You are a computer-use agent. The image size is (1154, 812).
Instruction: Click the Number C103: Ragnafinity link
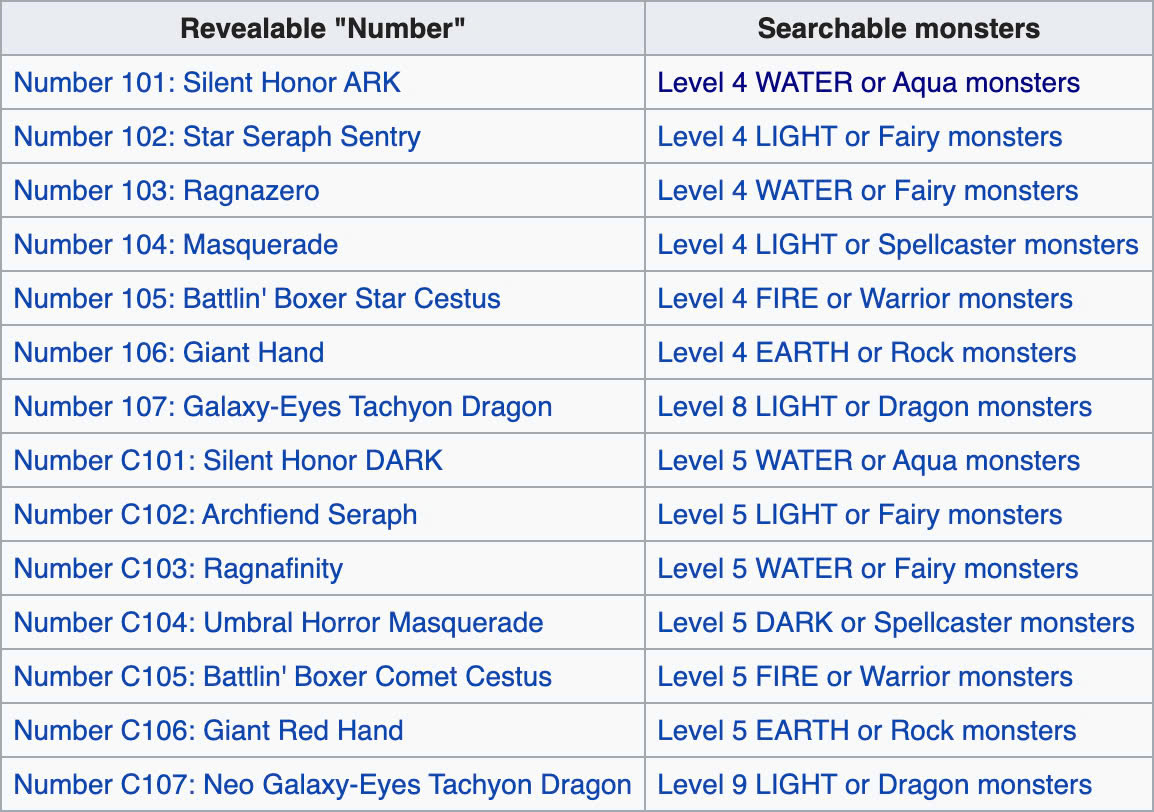coord(178,568)
